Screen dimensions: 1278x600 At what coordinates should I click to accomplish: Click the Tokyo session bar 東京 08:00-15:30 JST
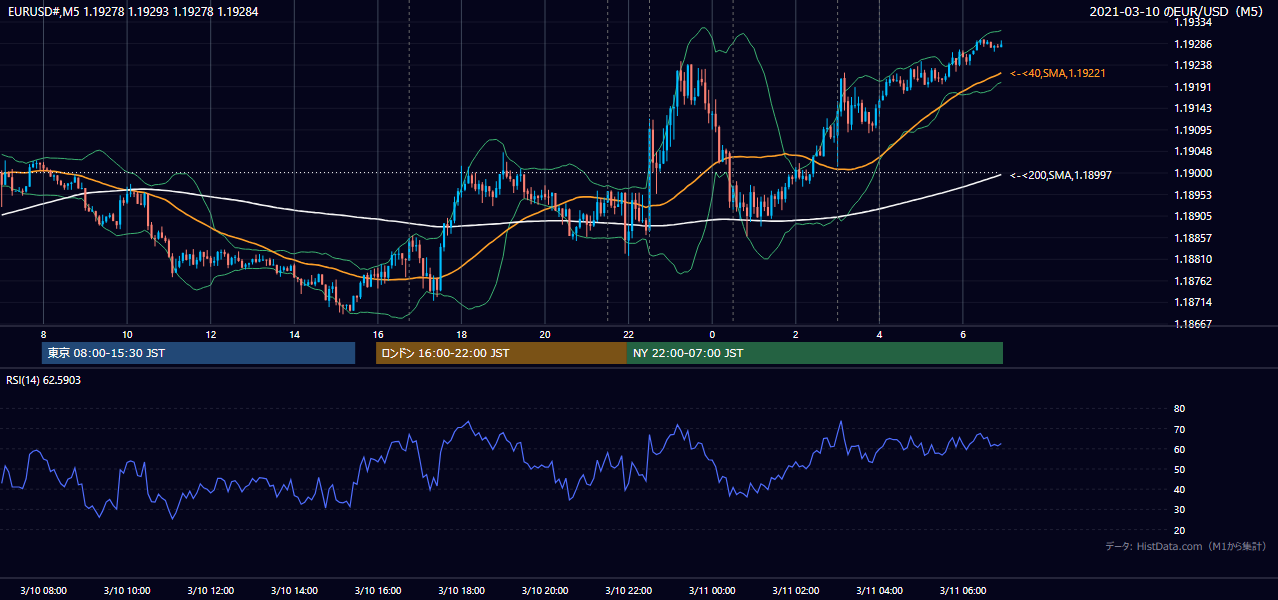pyautogui.click(x=198, y=353)
